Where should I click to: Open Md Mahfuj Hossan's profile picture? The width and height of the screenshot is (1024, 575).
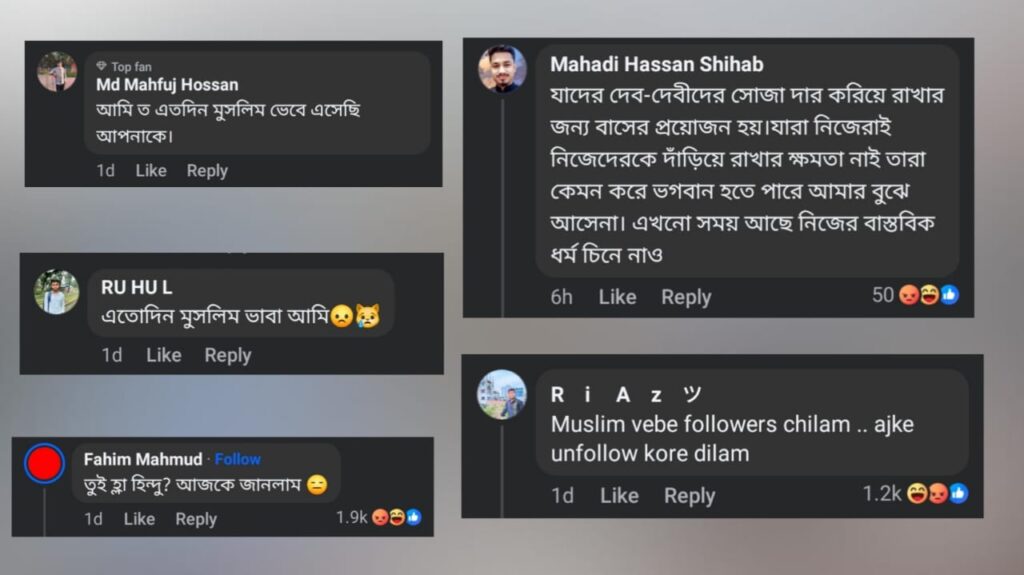[x=57, y=72]
